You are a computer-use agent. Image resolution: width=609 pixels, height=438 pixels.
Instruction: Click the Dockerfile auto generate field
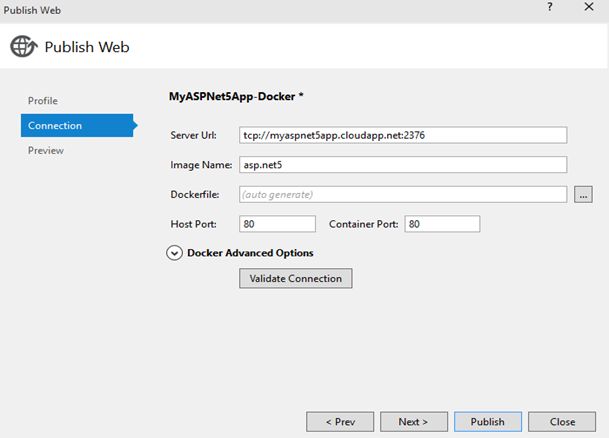tap(403, 194)
